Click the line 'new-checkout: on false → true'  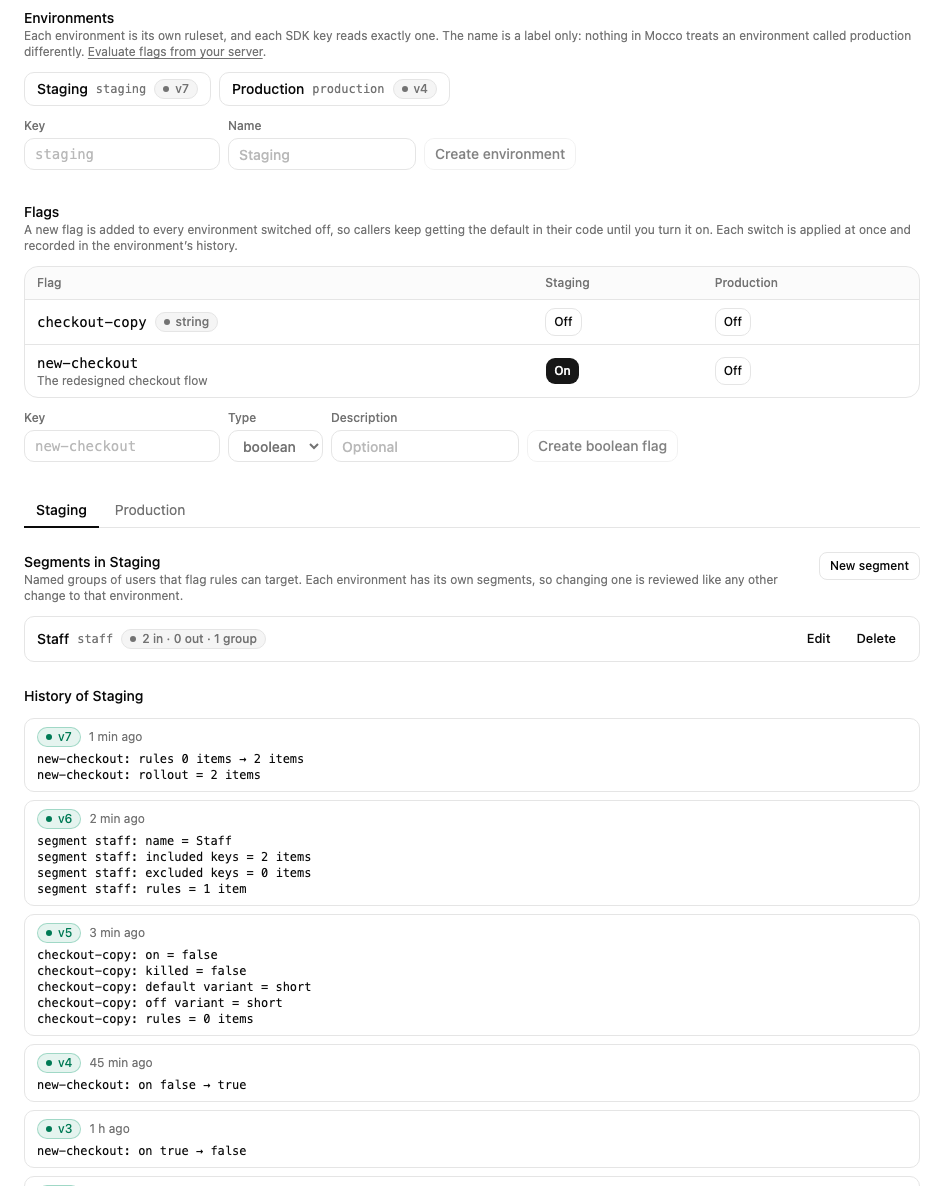point(141,1085)
